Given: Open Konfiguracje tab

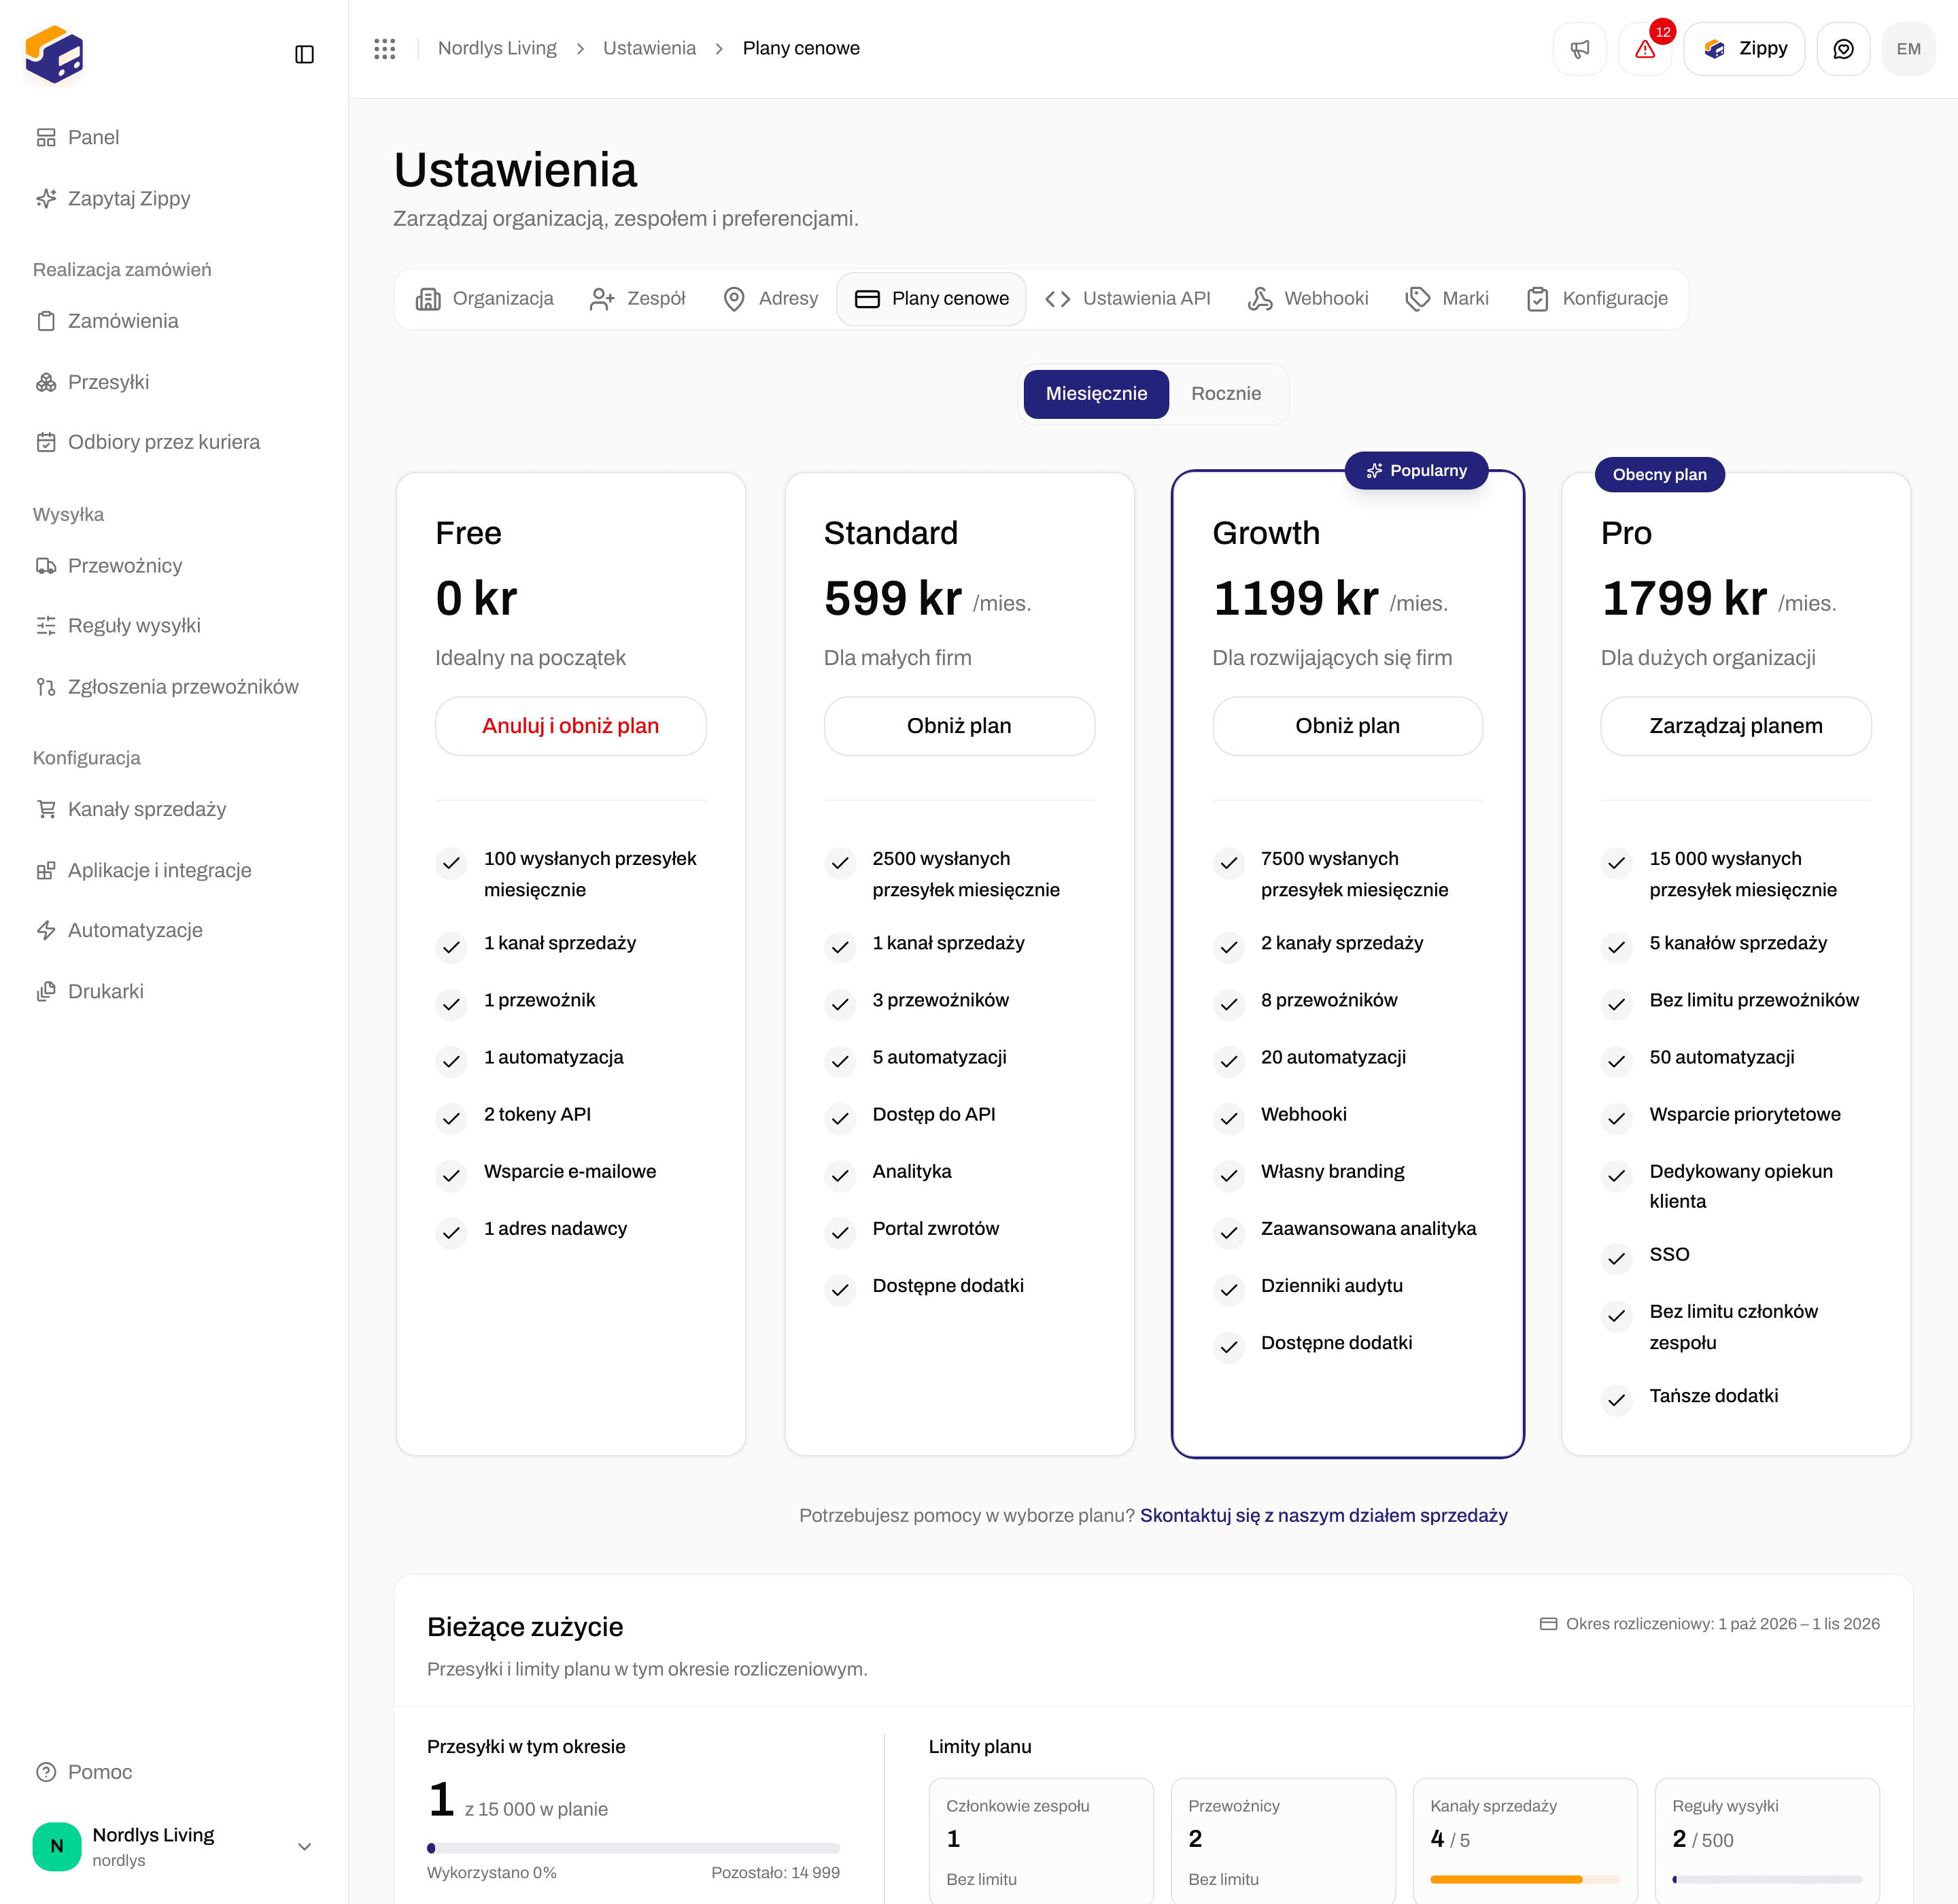Looking at the screenshot, I should pos(1597,299).
